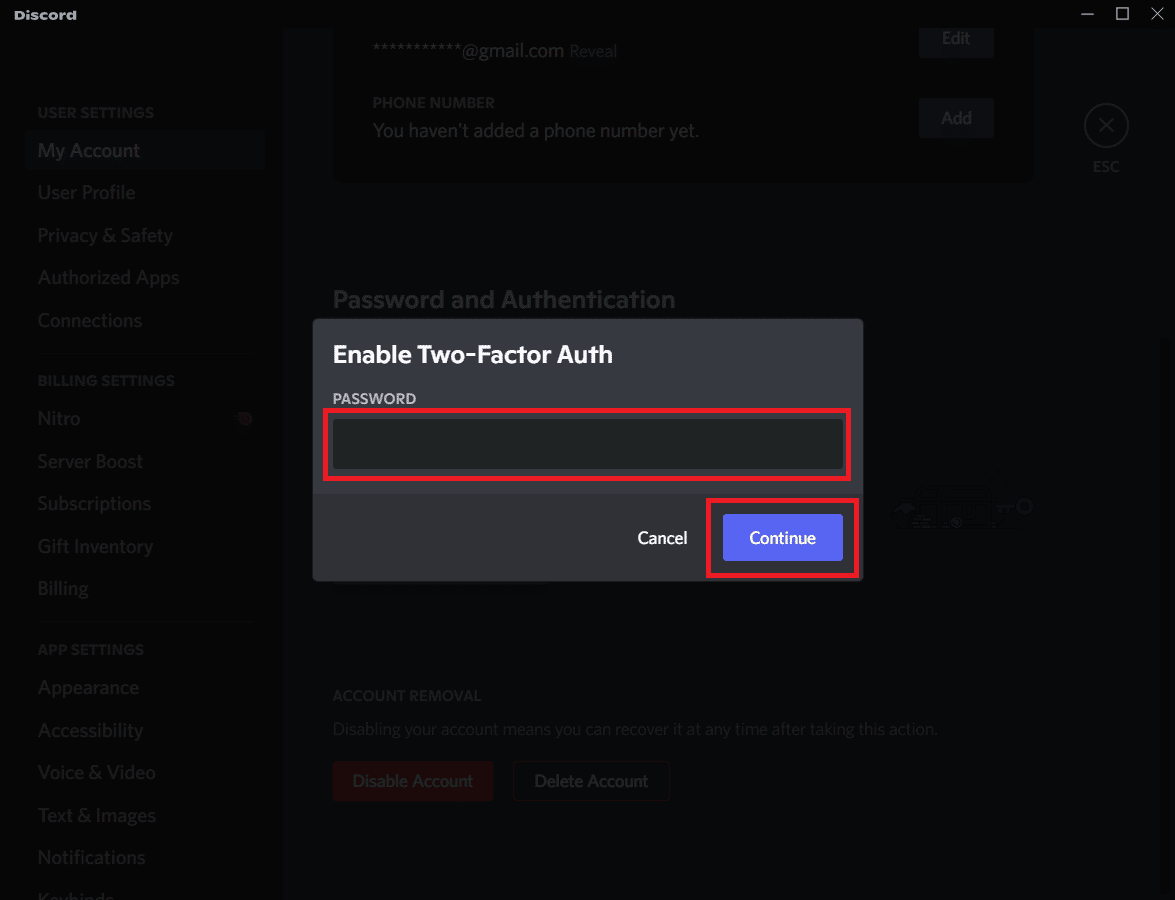Maximize the Discord window
1175x900 pixels.
tap(1123, 13)
